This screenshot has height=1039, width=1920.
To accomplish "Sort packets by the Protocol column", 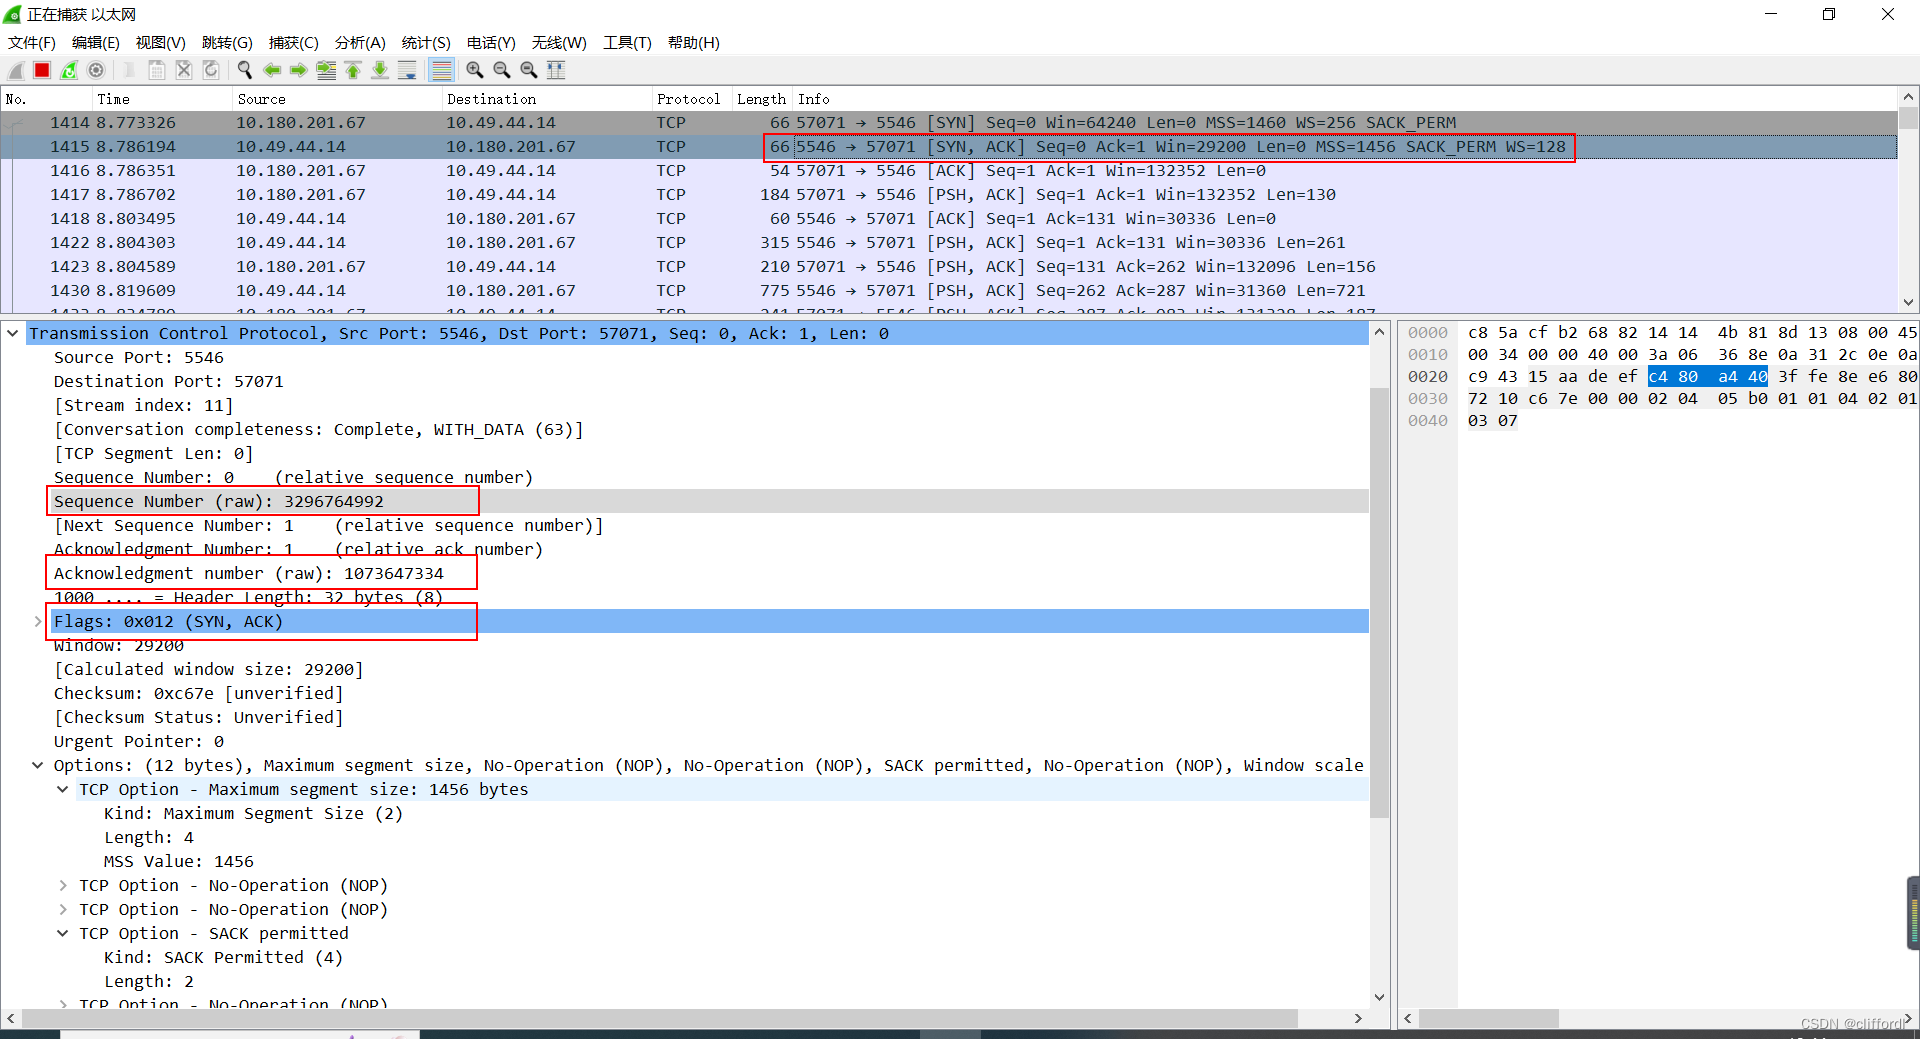I will point(691,99).
